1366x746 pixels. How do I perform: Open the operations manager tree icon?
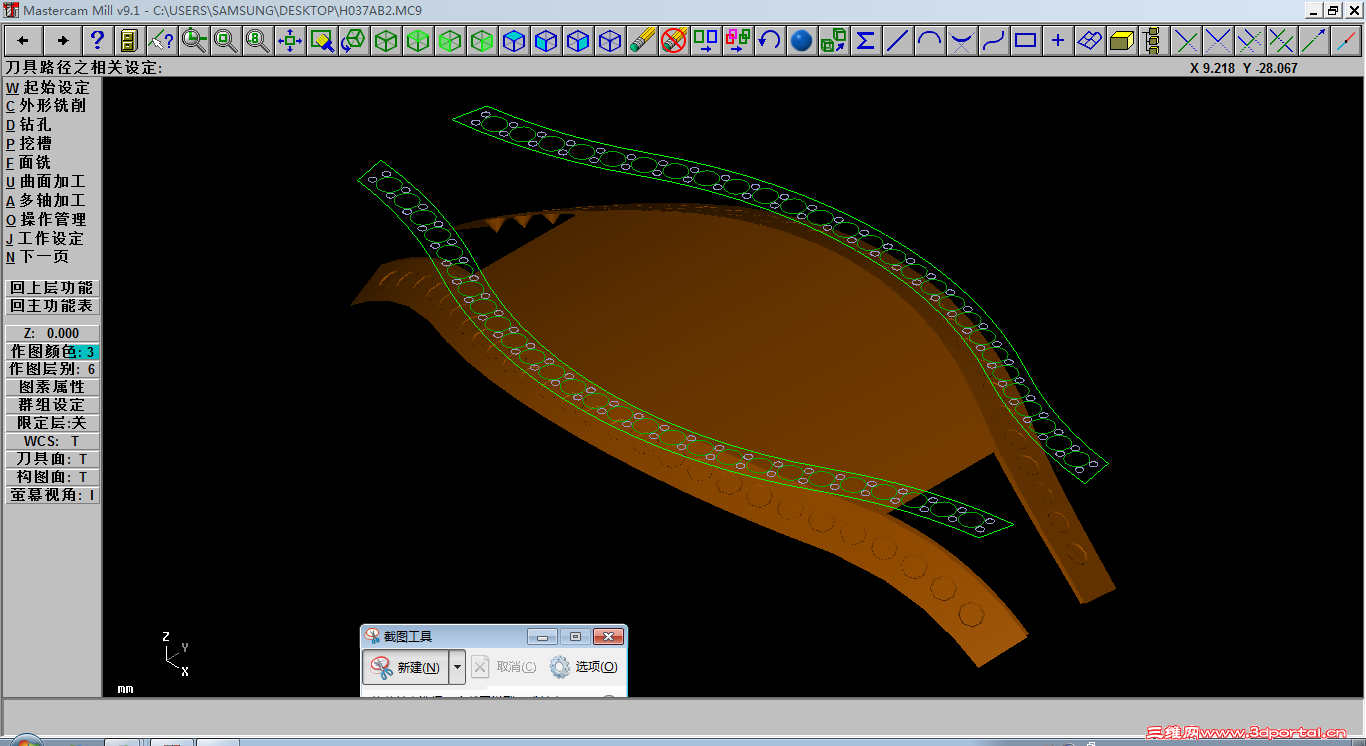[1153, 41]
